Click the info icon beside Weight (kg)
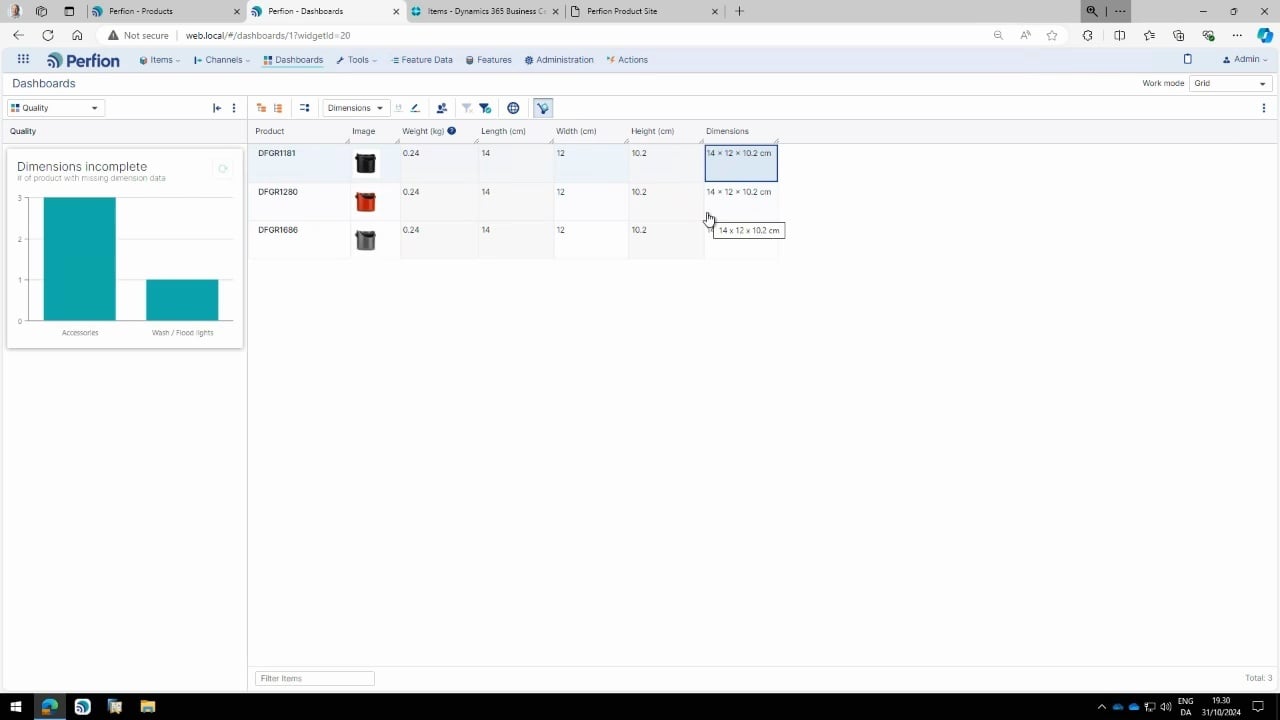The height and width of the screenshot is (720, 1280). [x=451, y=130]
